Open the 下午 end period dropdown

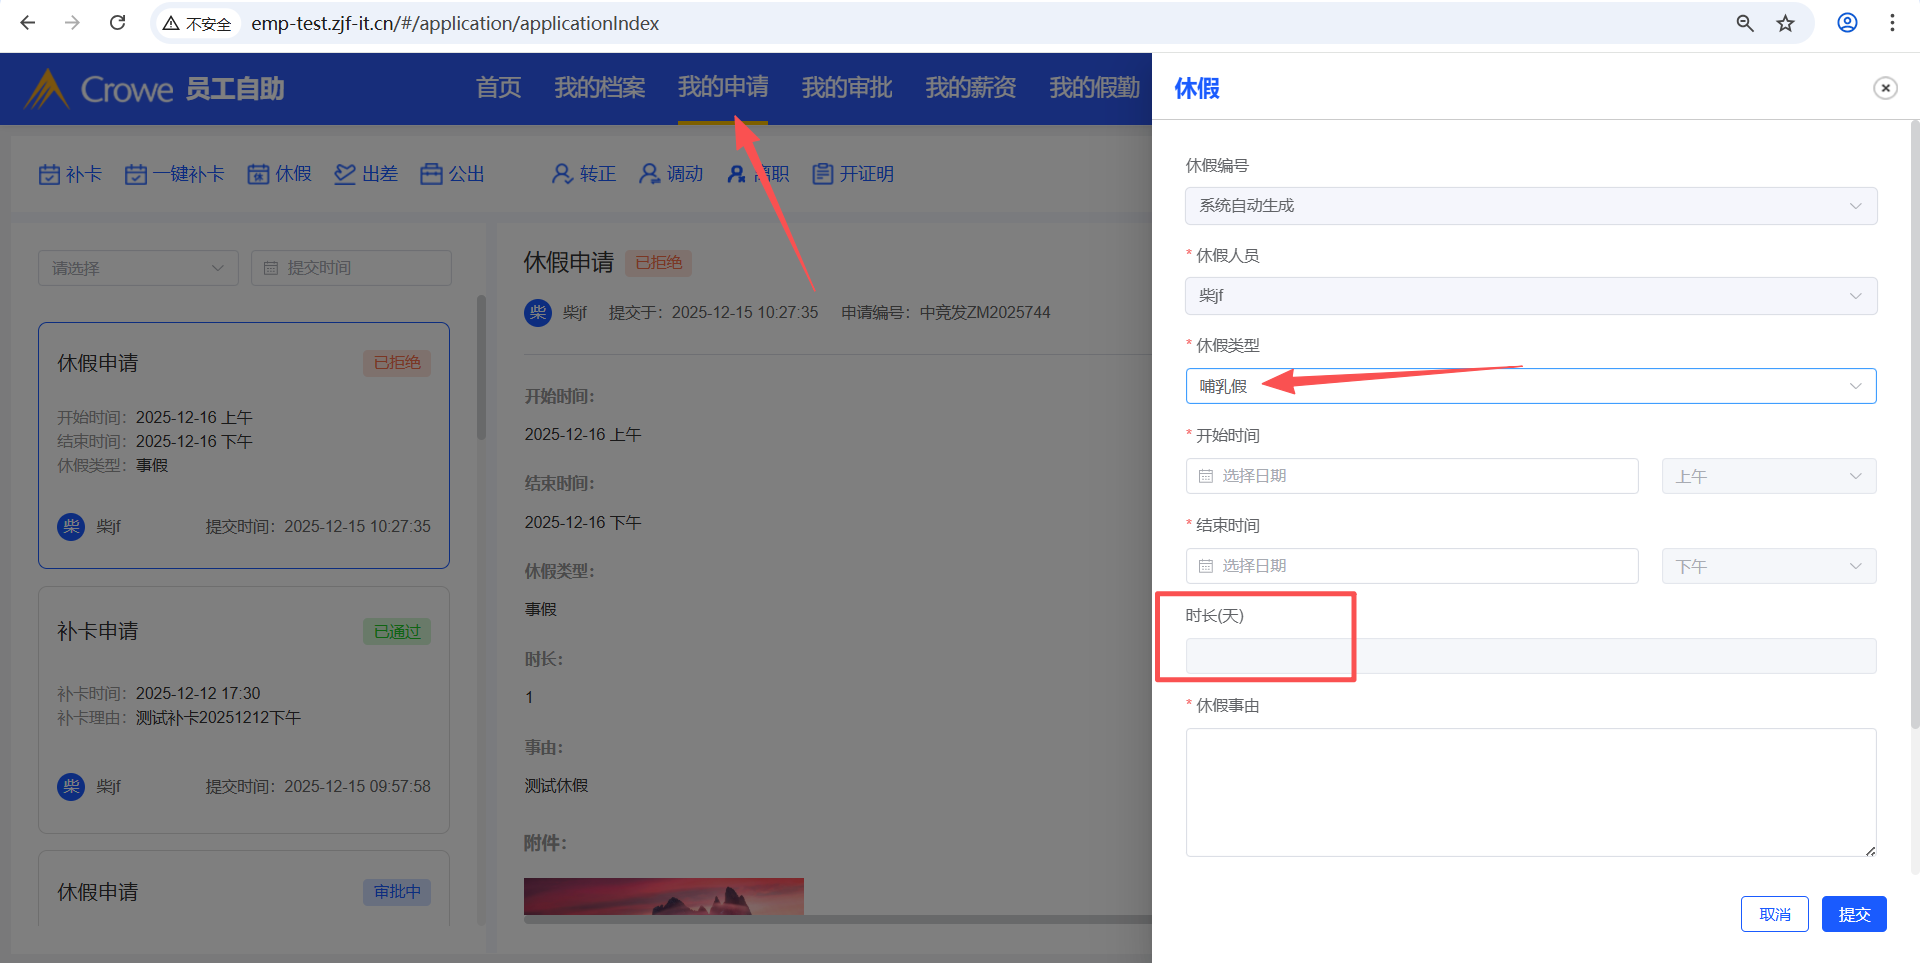pyautogui.click(x=1769, y=566)
